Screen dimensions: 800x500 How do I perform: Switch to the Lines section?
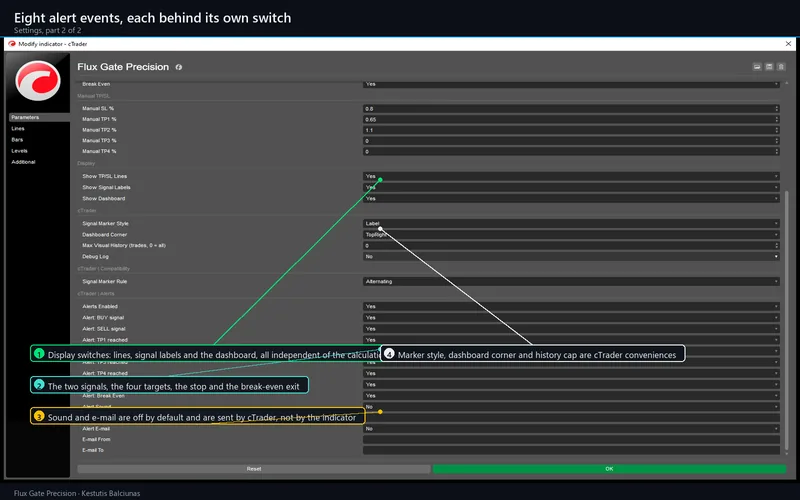[x=18, y=129]
